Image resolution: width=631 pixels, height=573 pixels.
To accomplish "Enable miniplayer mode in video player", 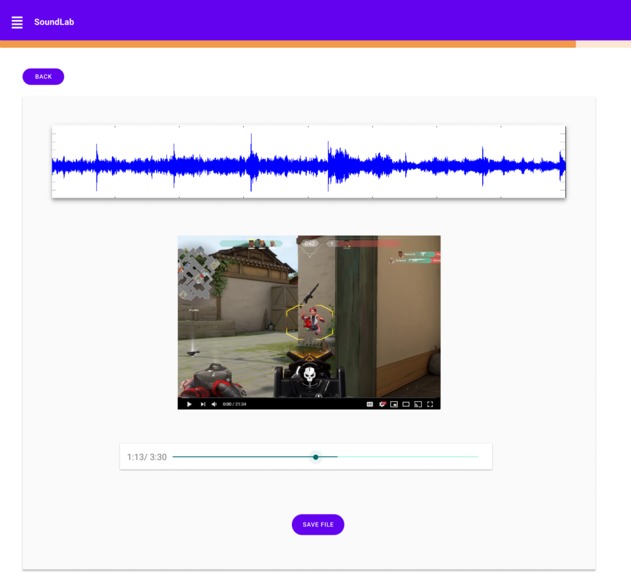I will [394, 404].
